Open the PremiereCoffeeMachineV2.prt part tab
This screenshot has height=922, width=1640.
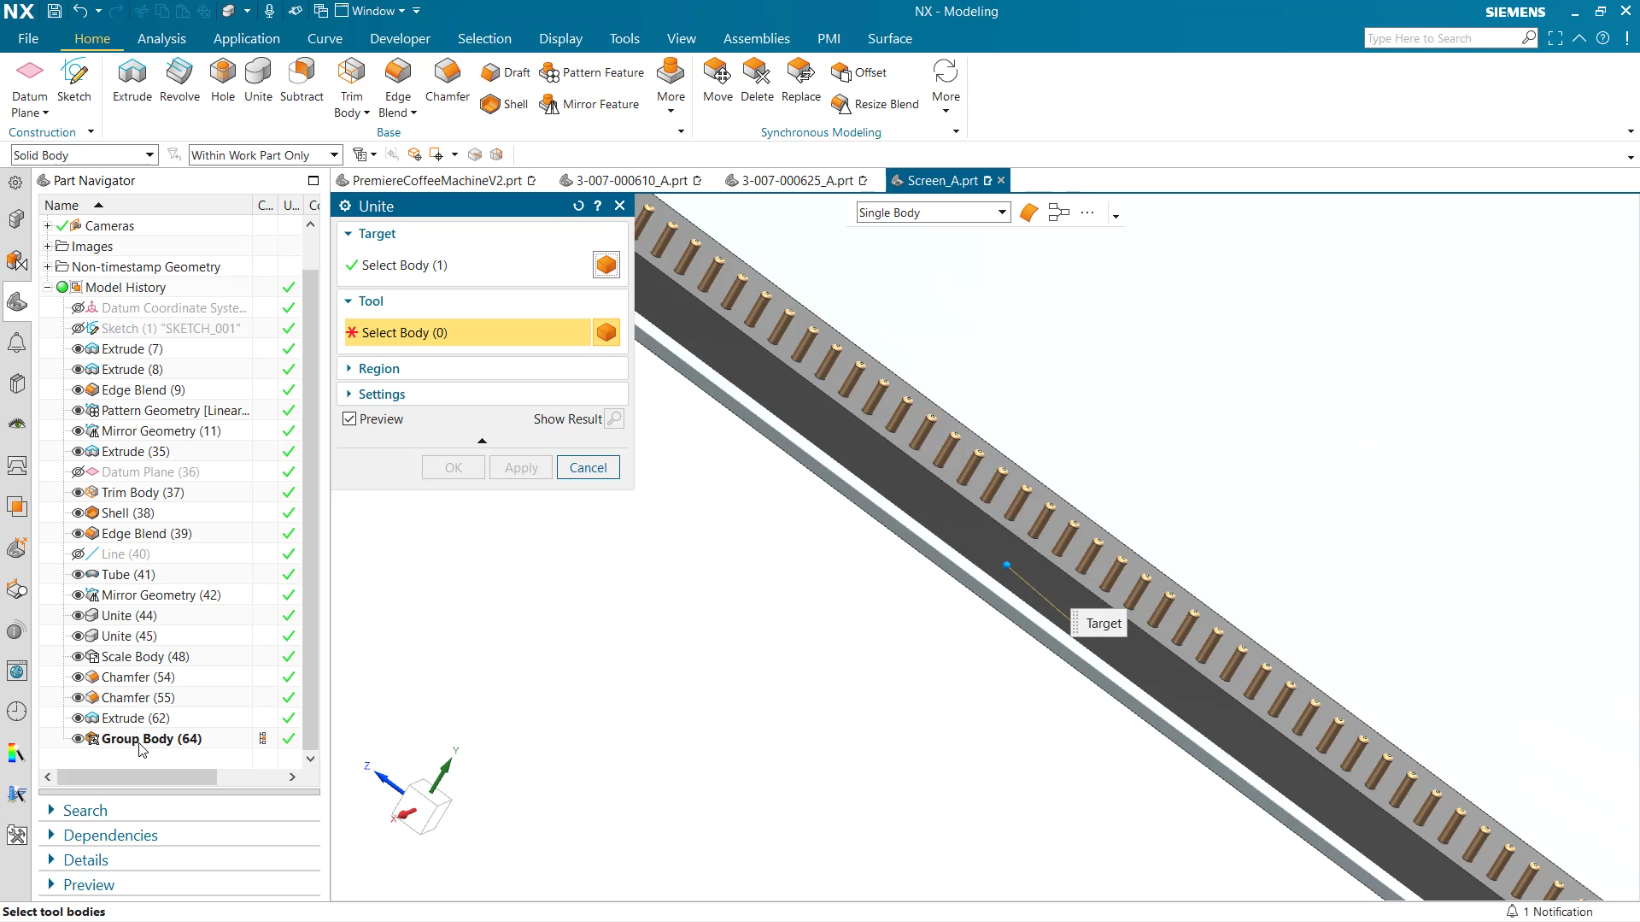coord(437,180)
